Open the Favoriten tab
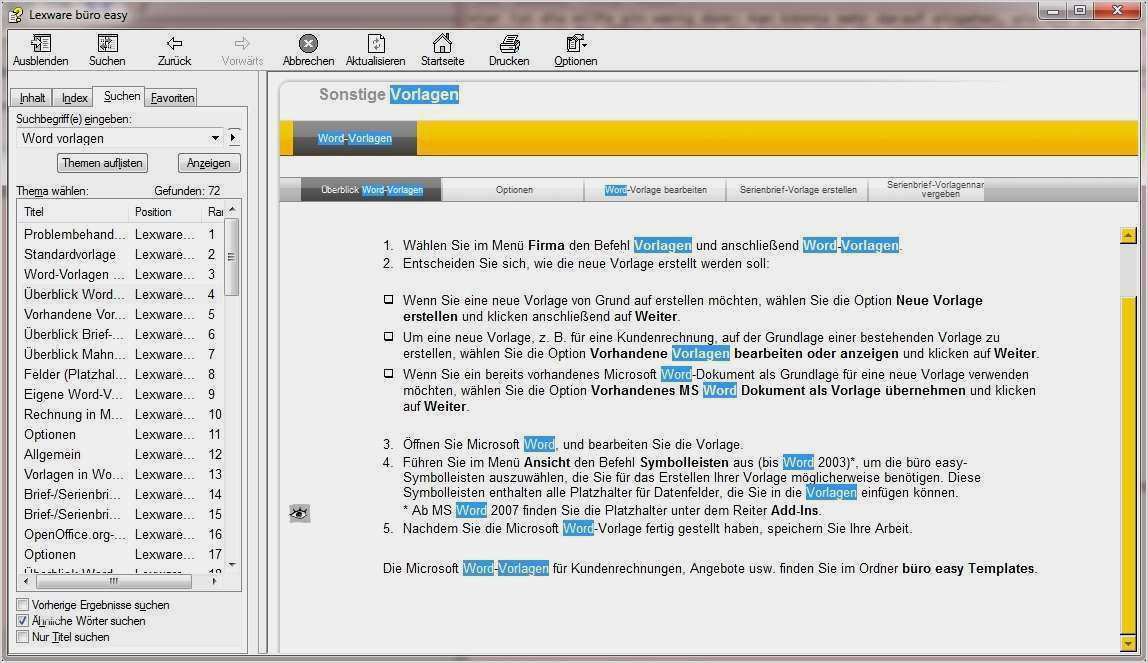This screenshot has height=663, width=1148. coord(173,98)
